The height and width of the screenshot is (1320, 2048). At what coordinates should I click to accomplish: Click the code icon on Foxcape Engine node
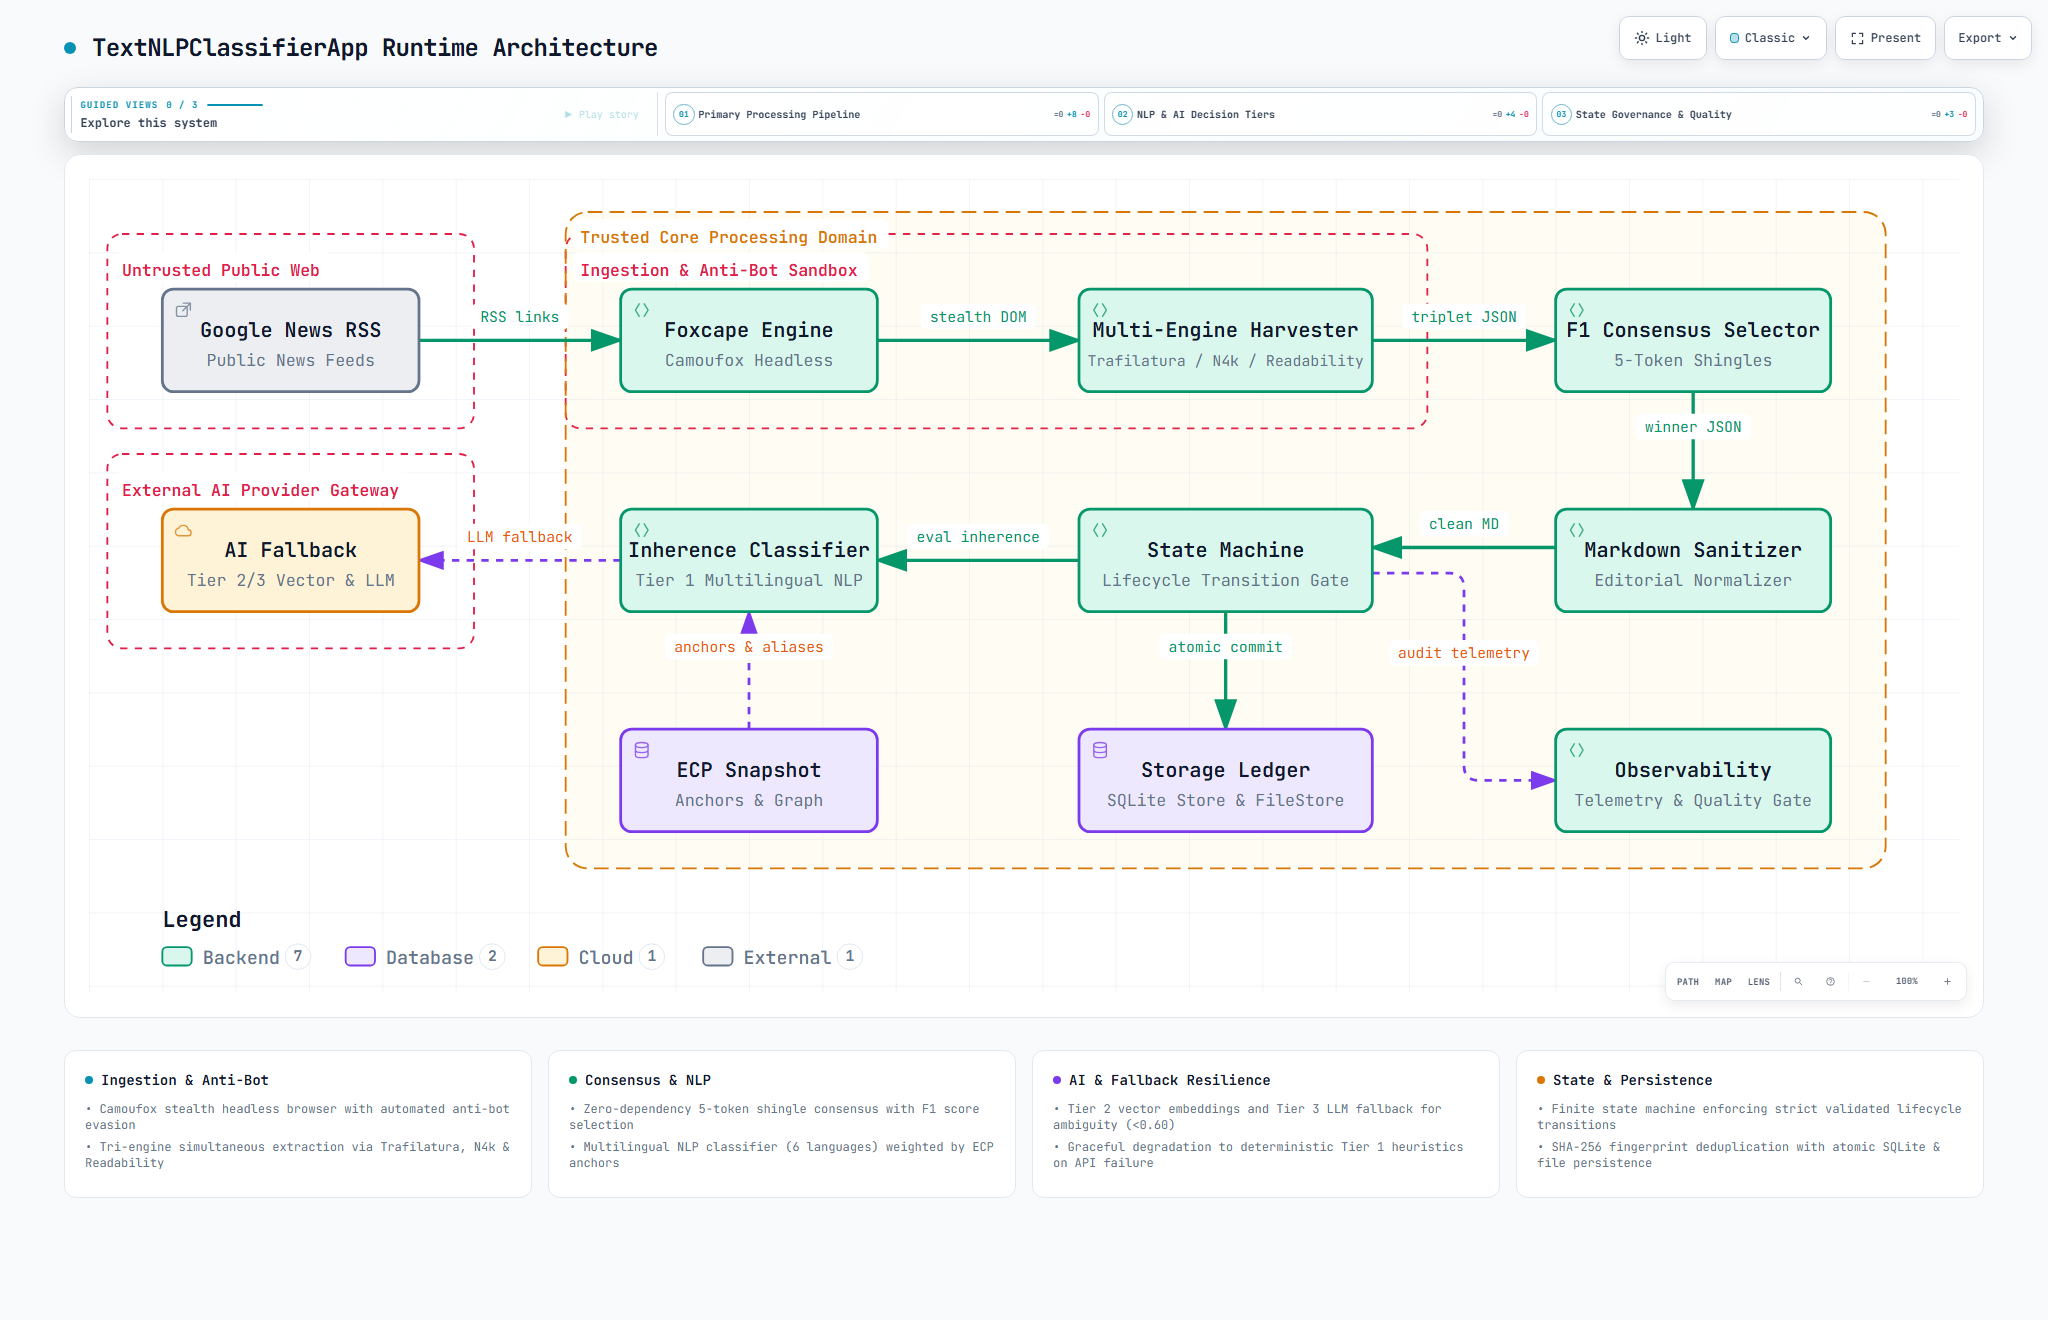coord(642,310)
